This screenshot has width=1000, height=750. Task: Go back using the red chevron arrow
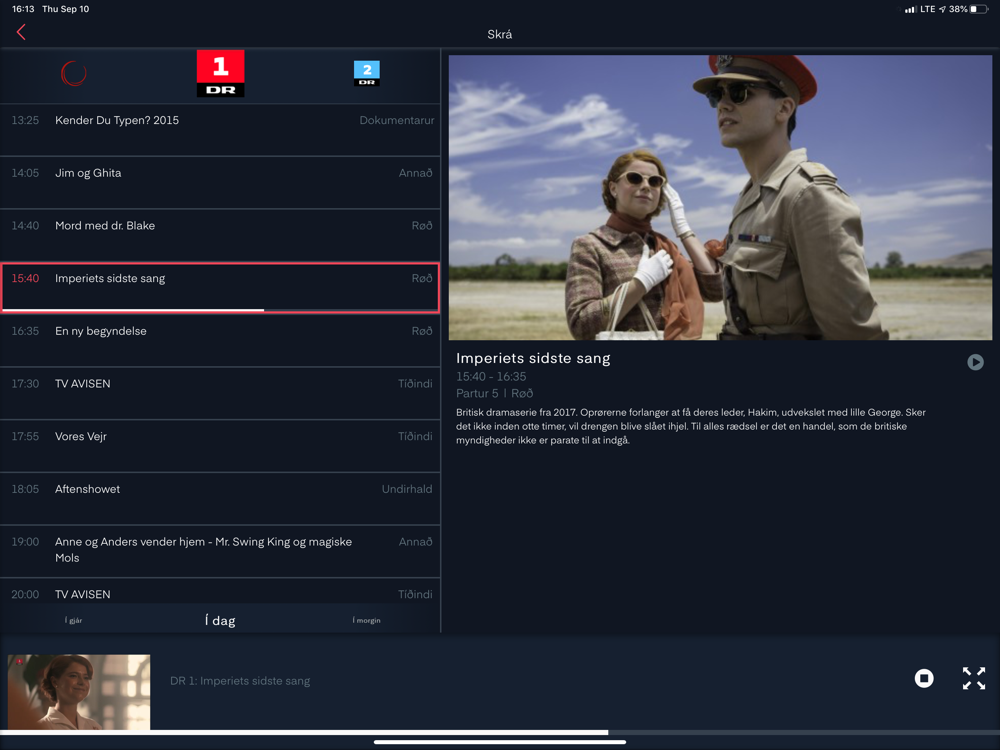point(21,32)
